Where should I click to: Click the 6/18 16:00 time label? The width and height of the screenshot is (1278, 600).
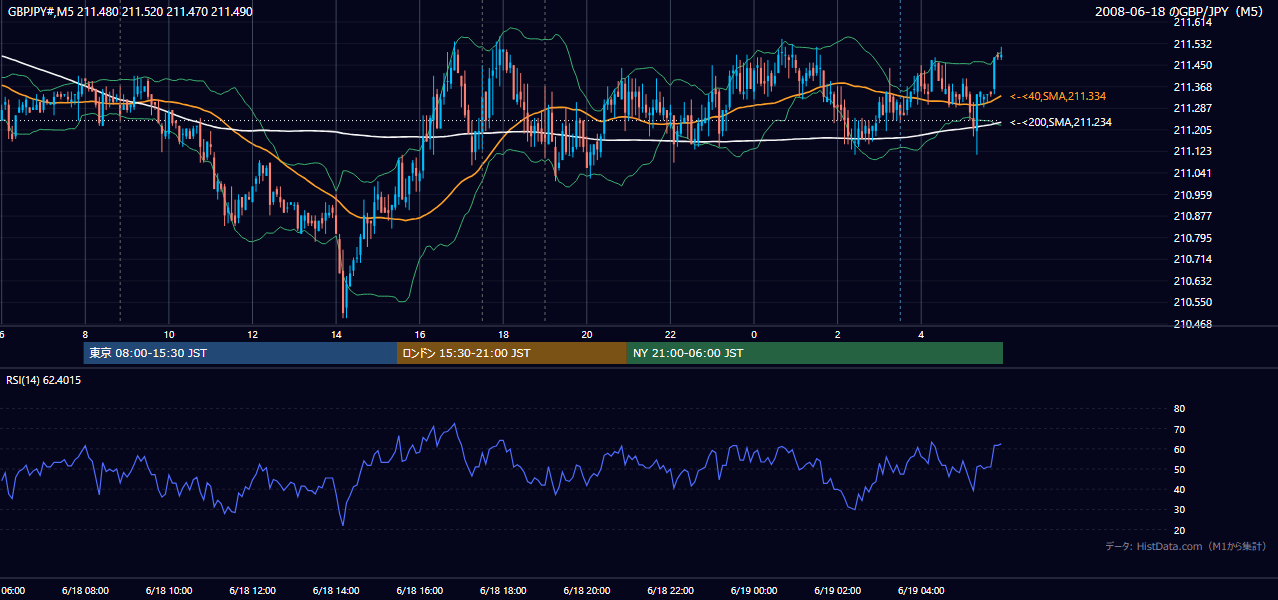point(419,591)
